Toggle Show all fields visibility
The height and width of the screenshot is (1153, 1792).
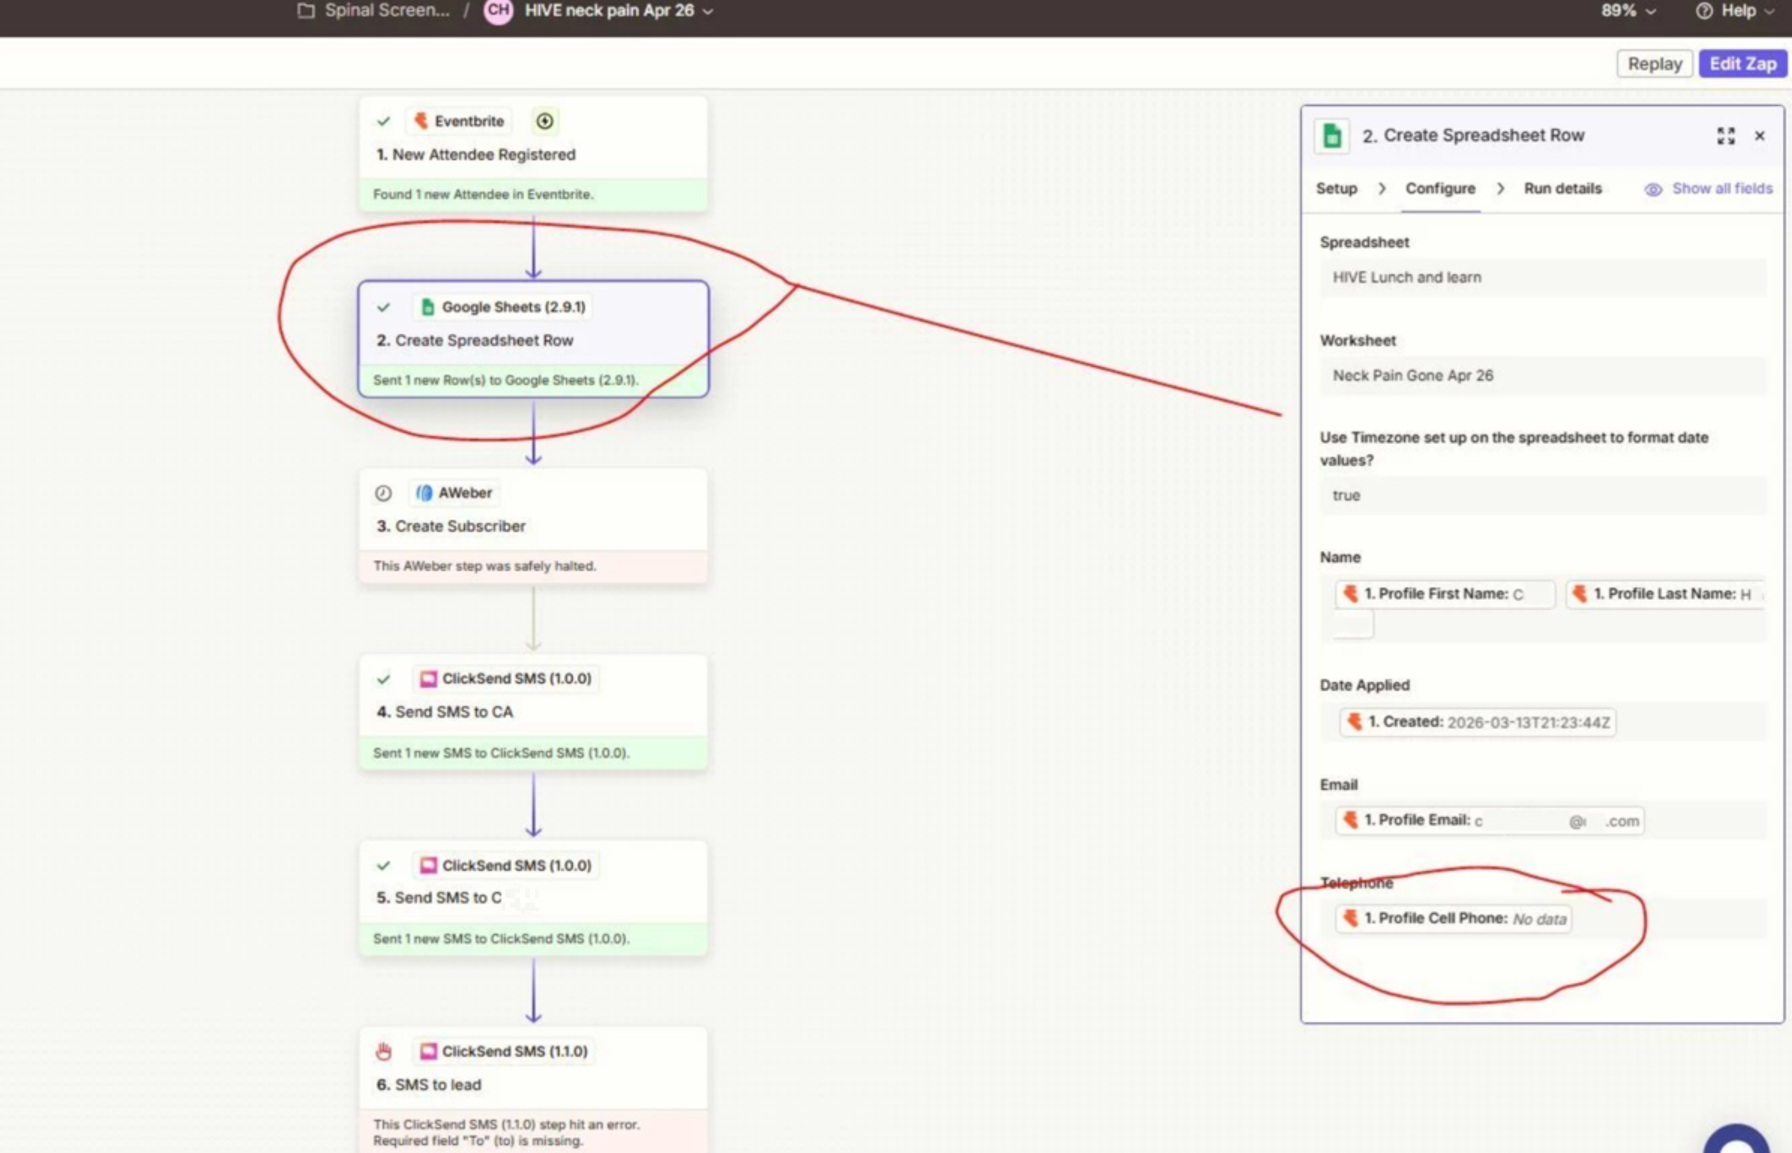1708,189
